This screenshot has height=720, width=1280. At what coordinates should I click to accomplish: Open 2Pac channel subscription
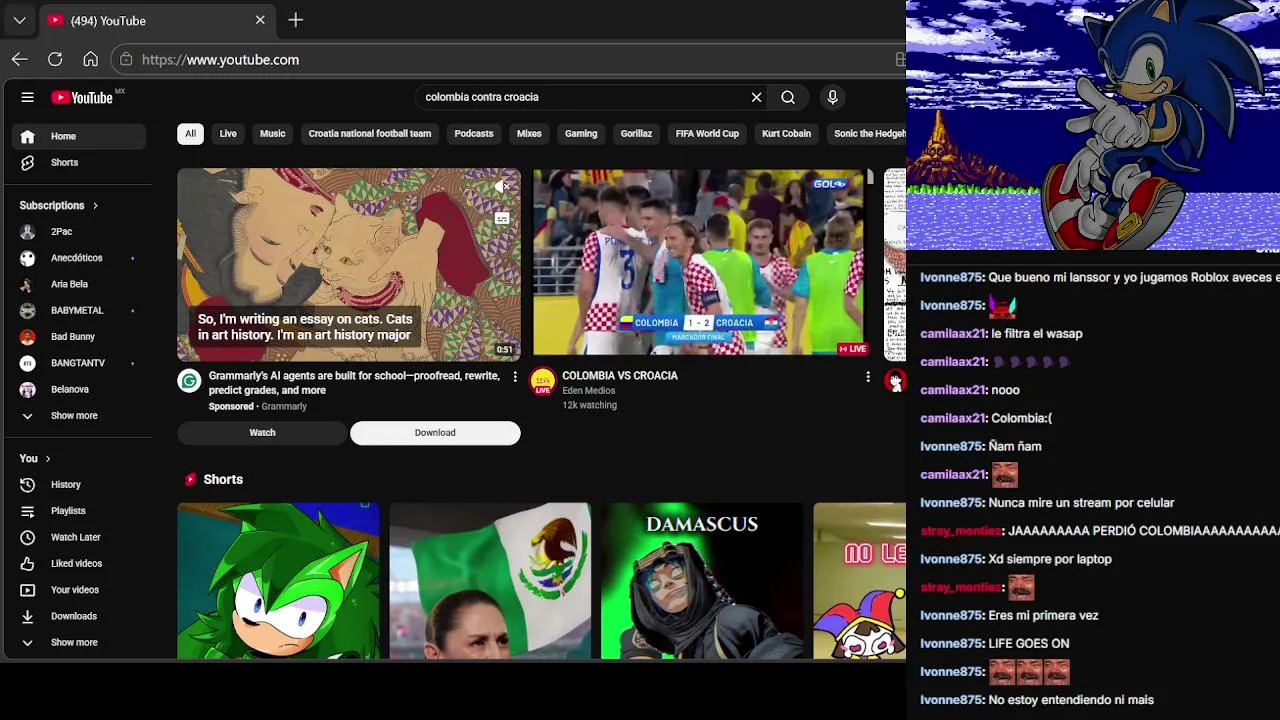coord(78,231)
